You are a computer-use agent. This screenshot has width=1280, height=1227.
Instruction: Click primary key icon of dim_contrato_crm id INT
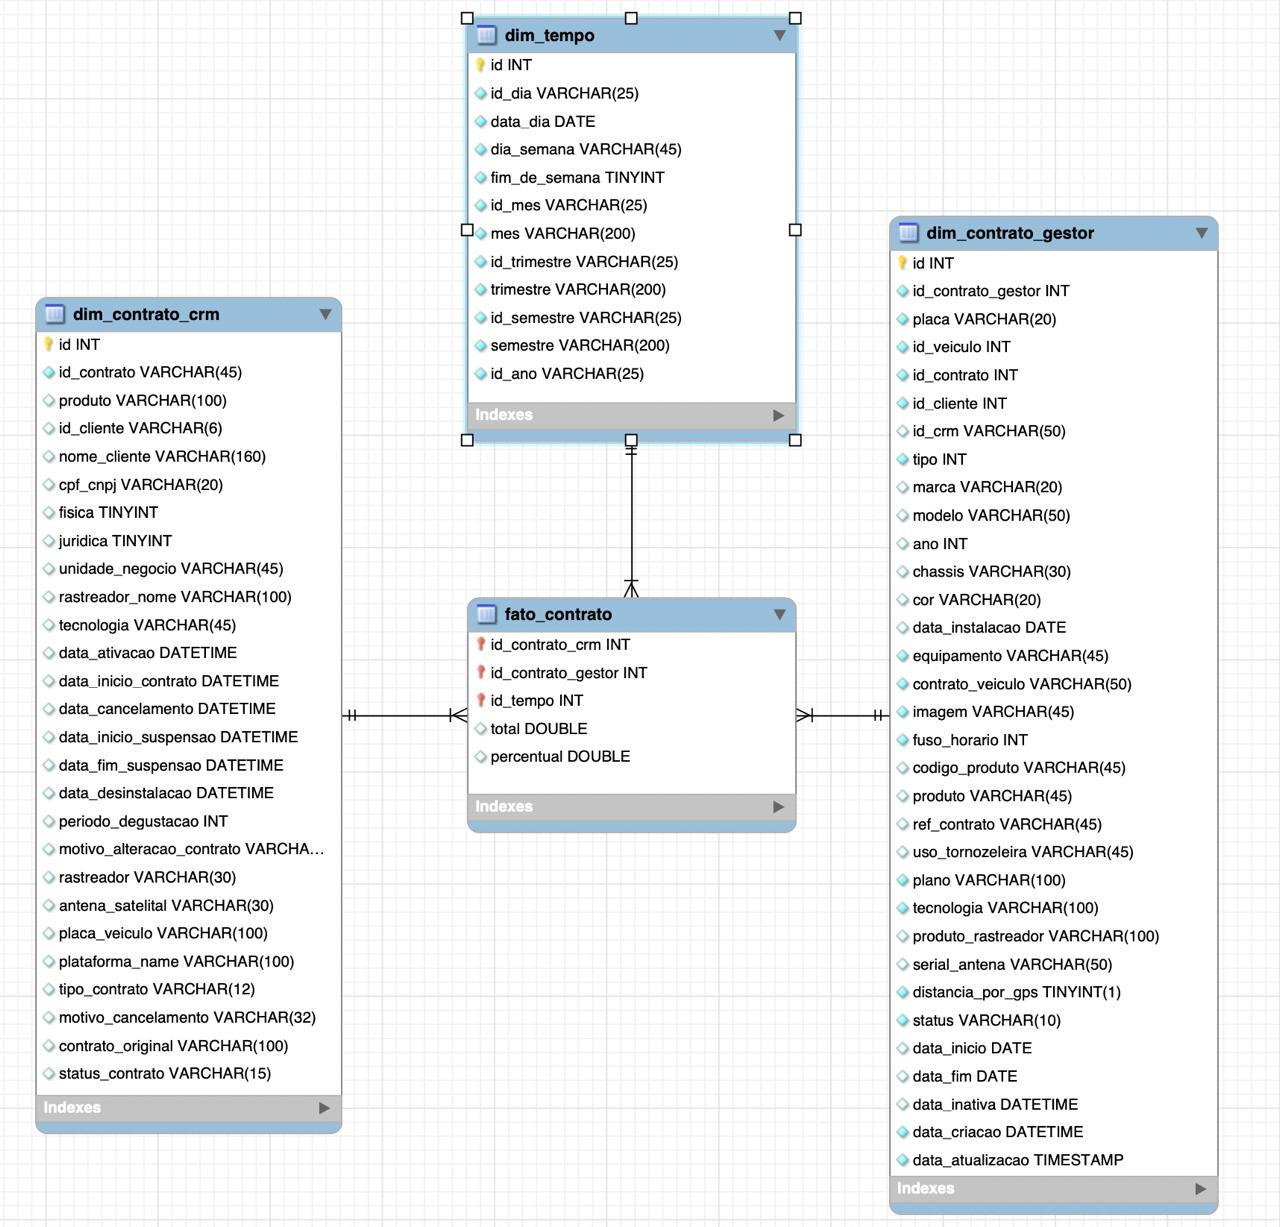click(49, 344)
